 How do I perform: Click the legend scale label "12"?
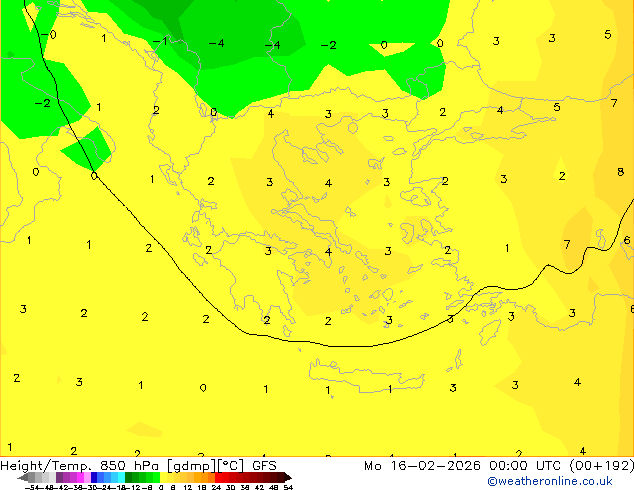[188, 487]
